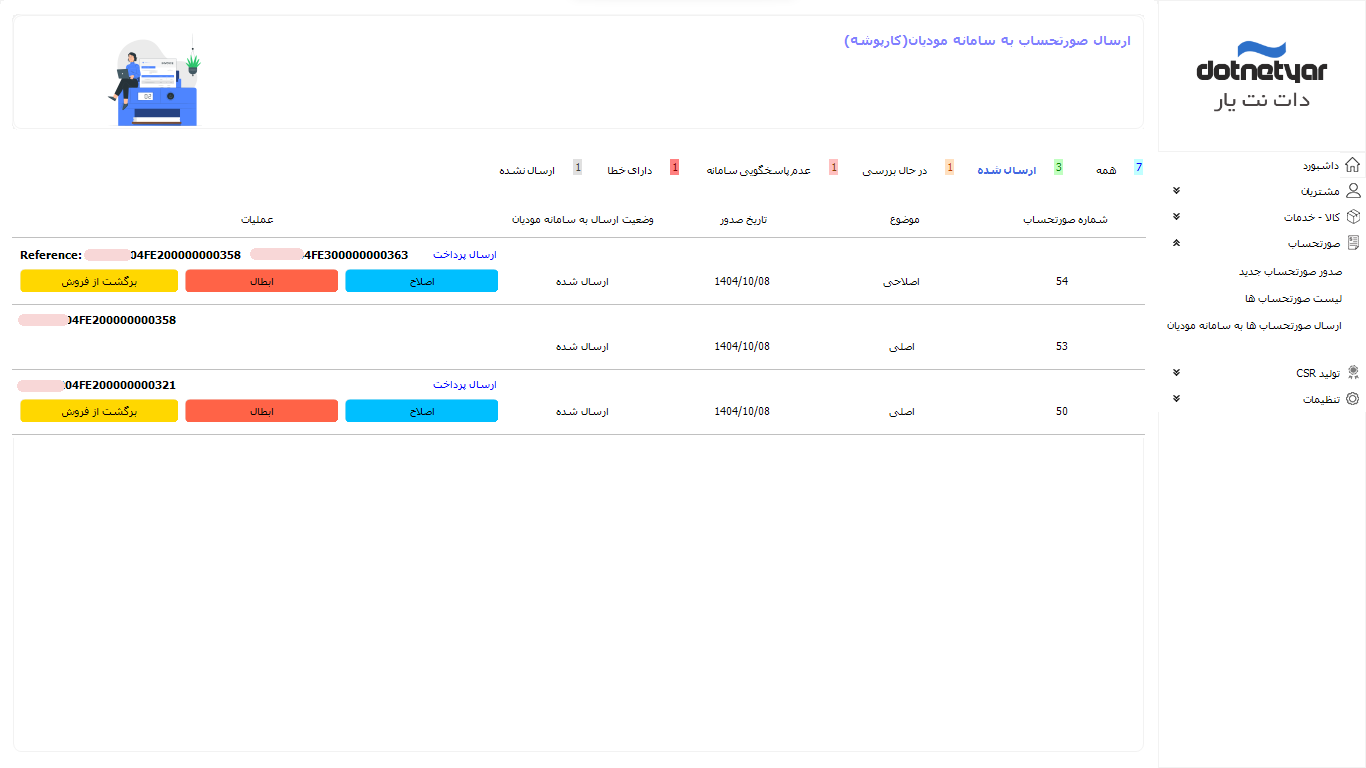Click the customers (مشتریان) person icon

pyautogui.click(x=1352, y=191)
